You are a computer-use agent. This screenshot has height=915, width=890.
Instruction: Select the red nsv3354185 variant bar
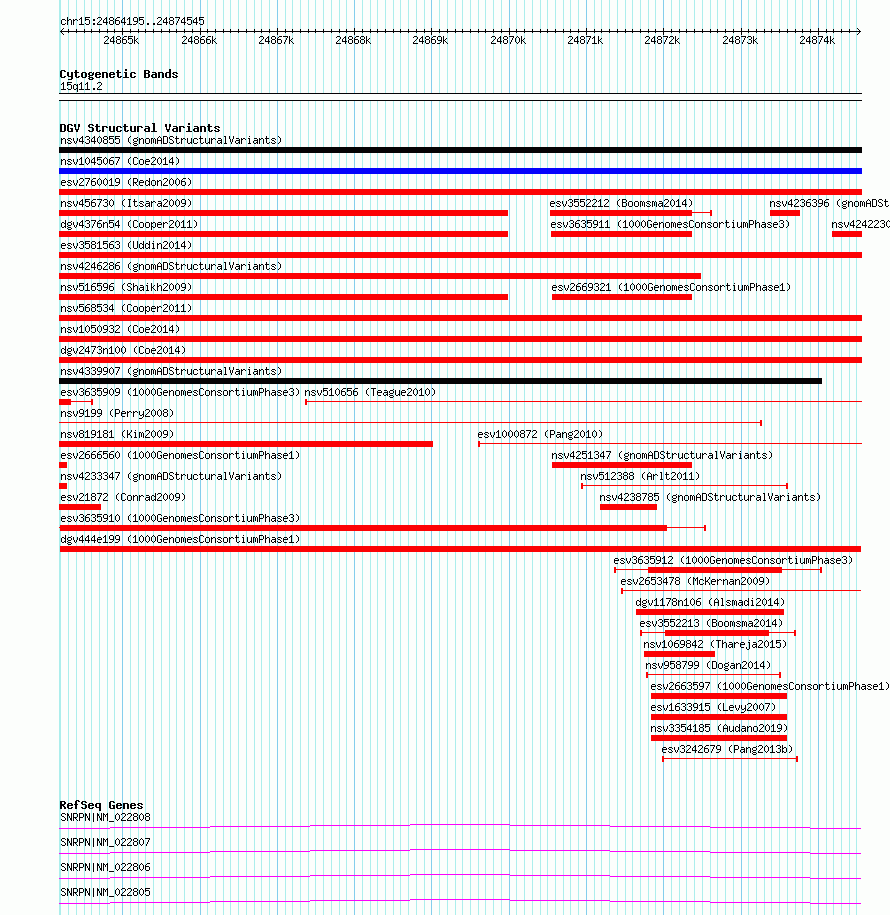click(719, 738)
